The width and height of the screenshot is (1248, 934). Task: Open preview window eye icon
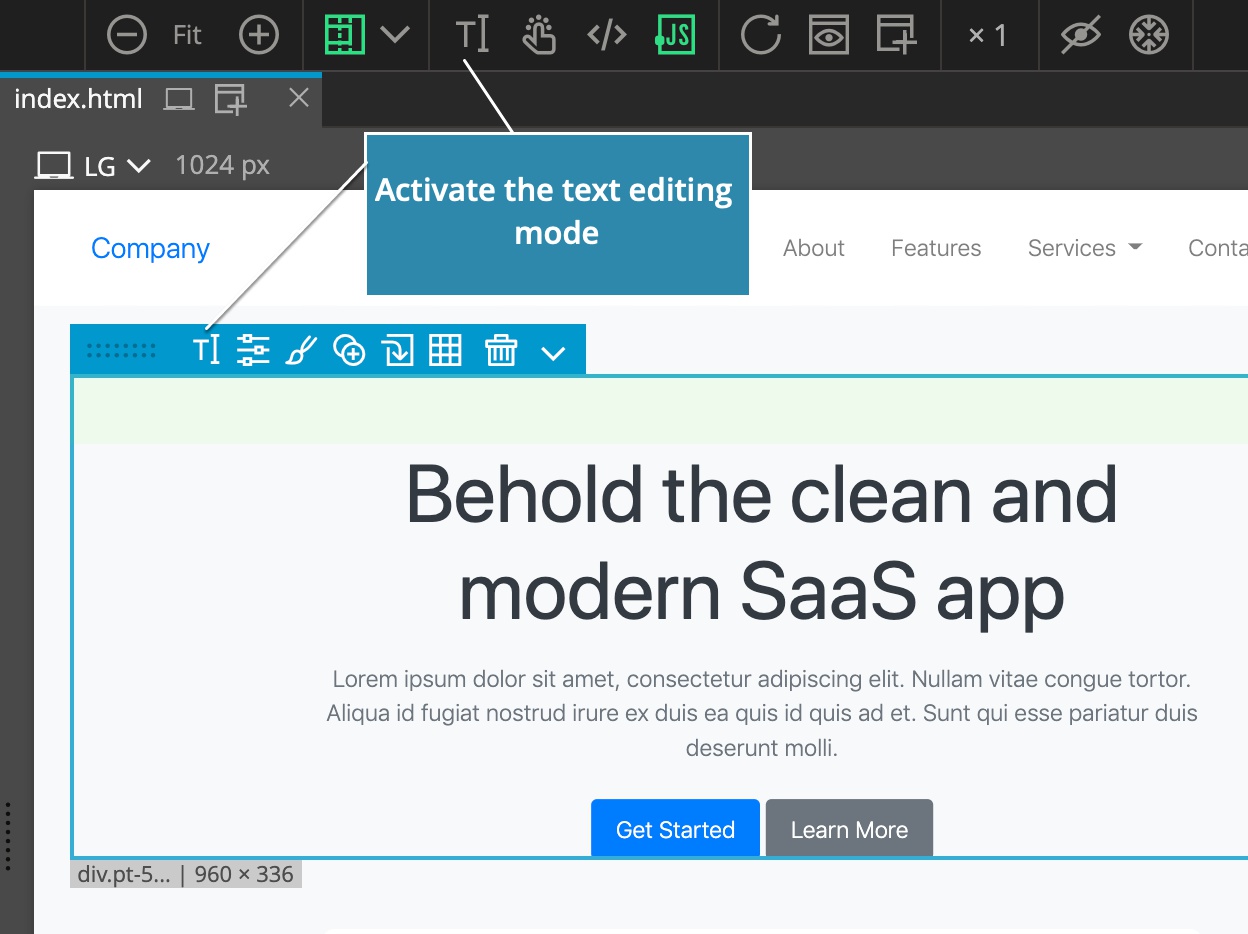829,35
